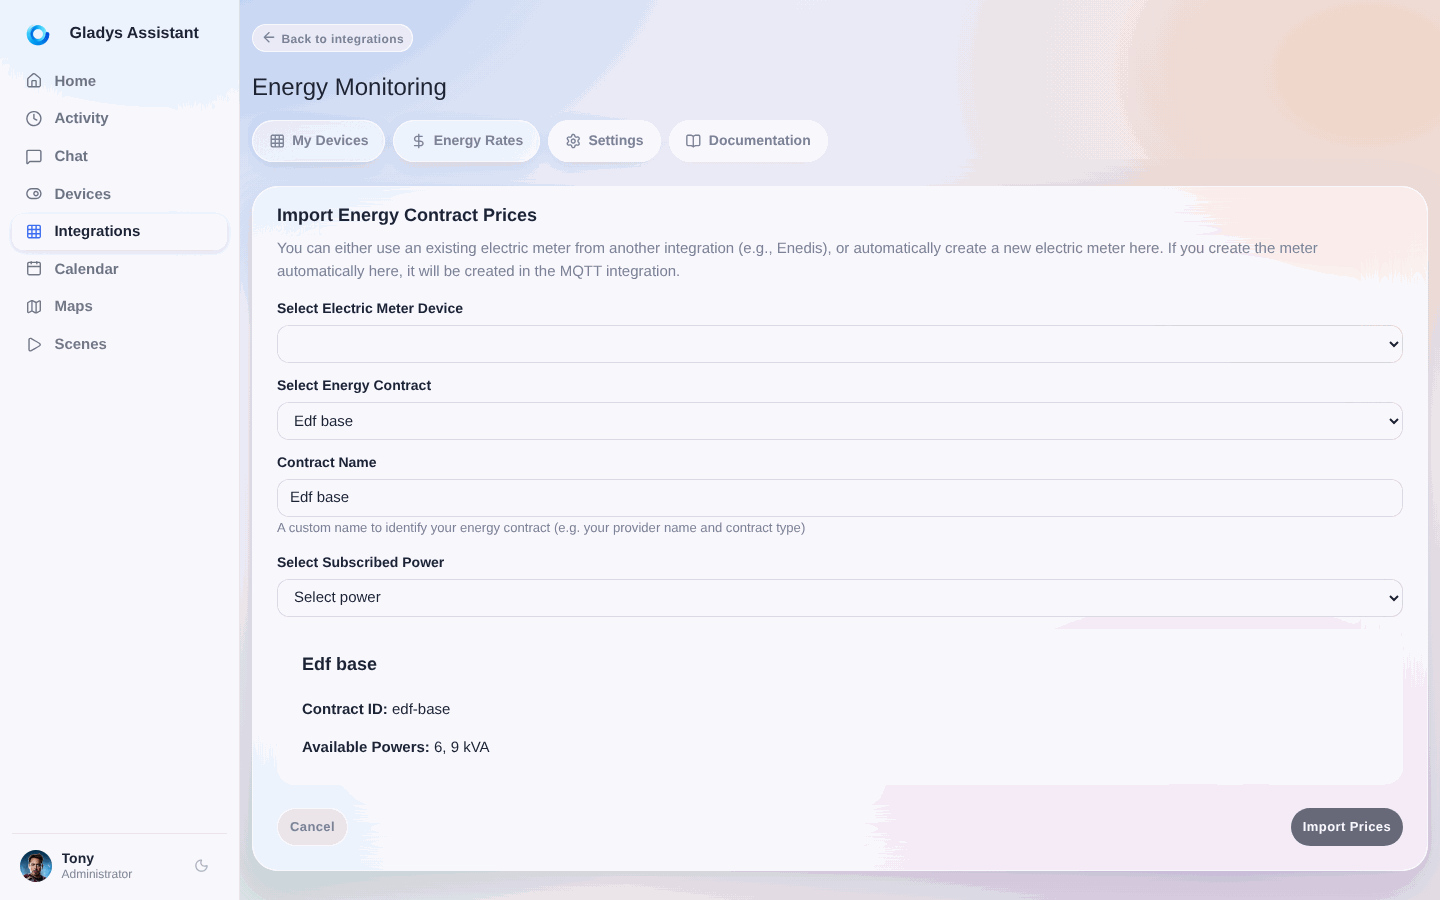Click the custom name helper text
The image size is (1440, 900).
541,528
